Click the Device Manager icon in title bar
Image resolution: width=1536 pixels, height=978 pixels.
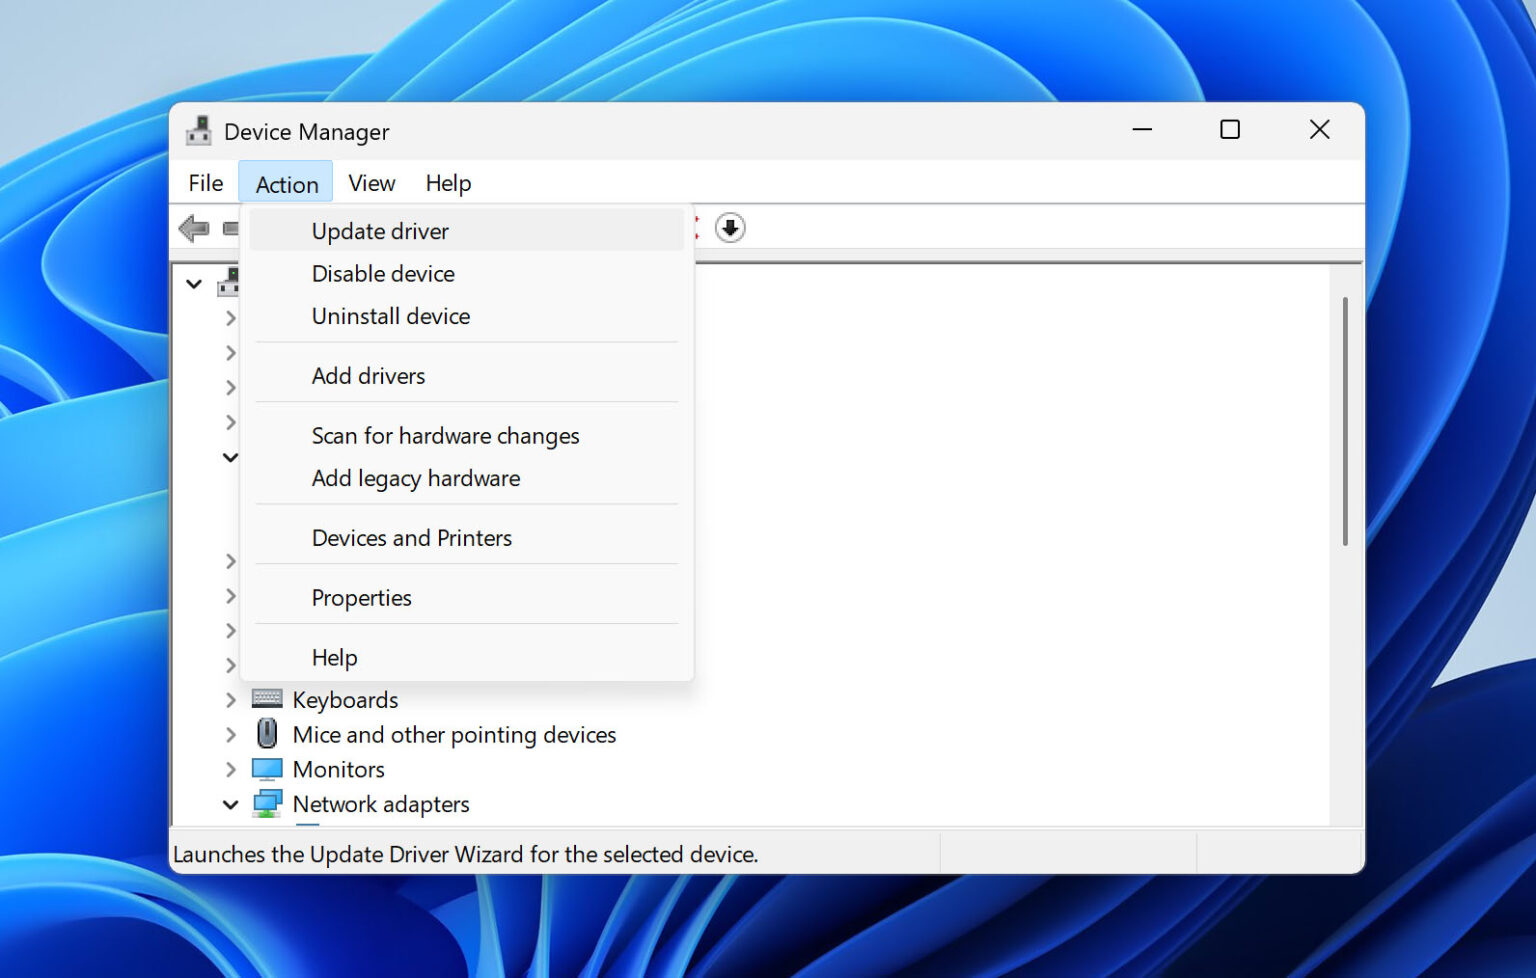click(198, 130)
